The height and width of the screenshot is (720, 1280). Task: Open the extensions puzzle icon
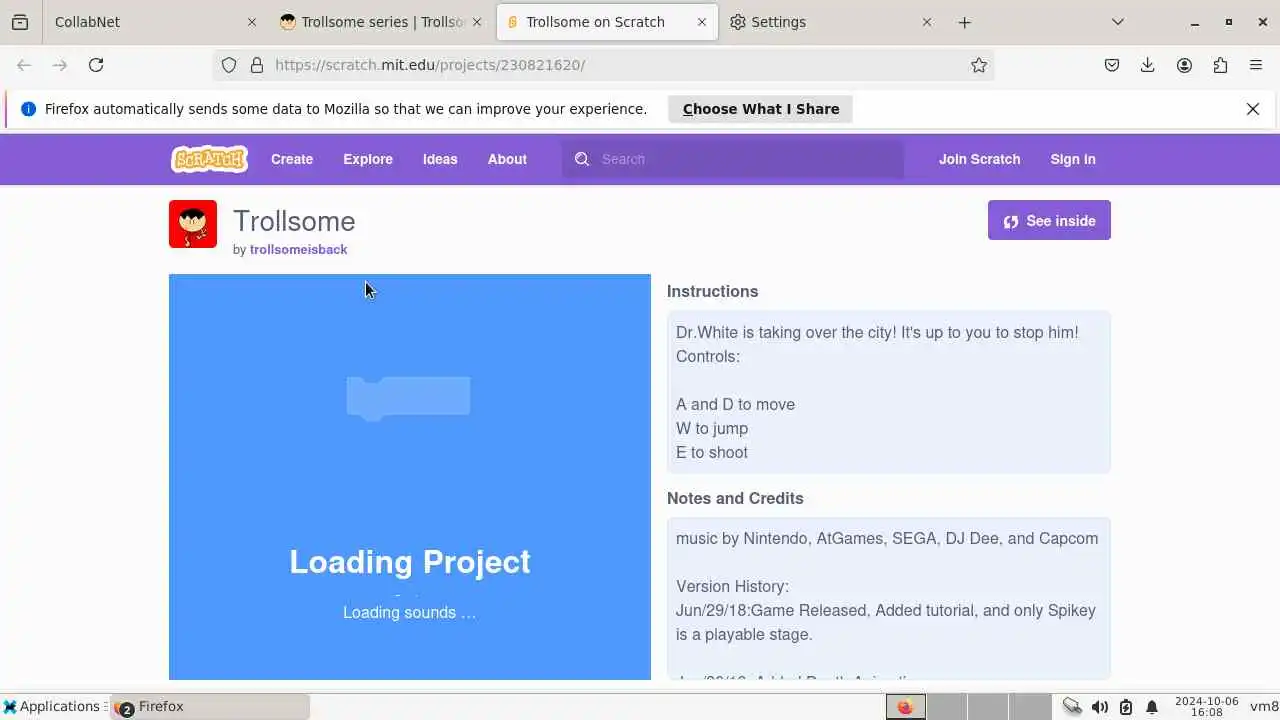pos(1220,65)
